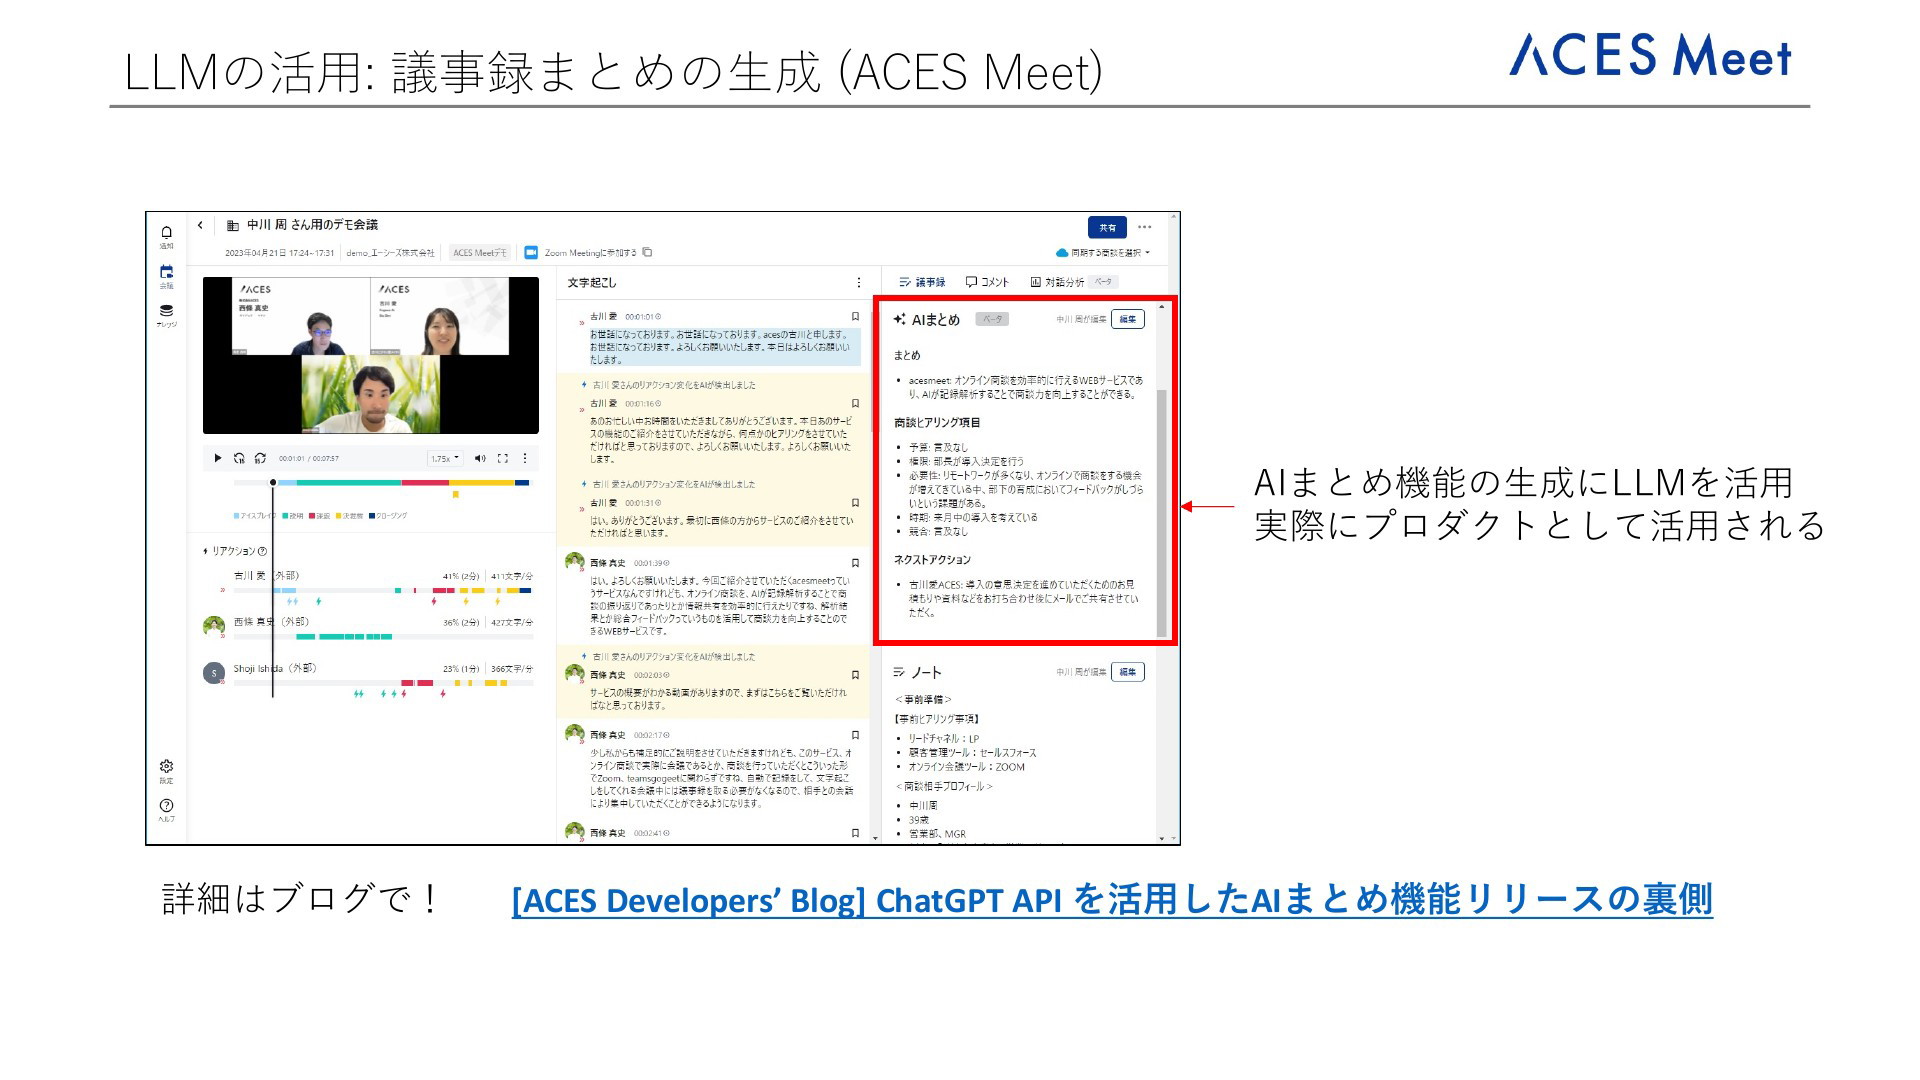Open the settings gear in sidebar

(x=166, y=766)
